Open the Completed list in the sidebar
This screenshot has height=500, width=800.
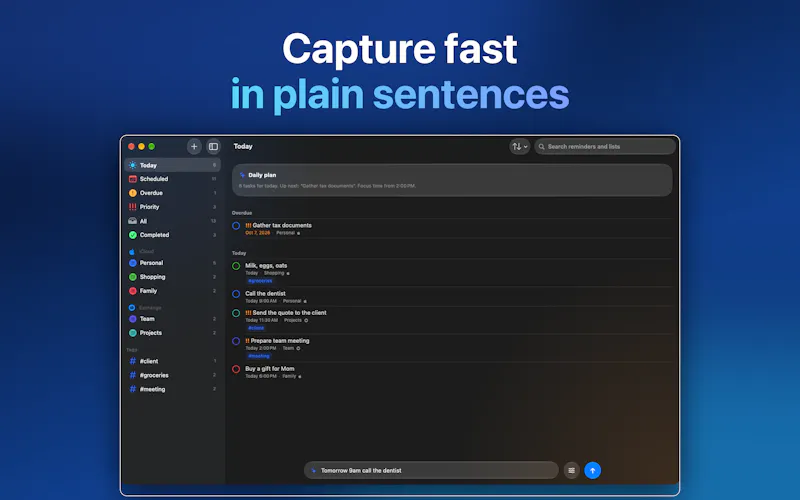172,235
